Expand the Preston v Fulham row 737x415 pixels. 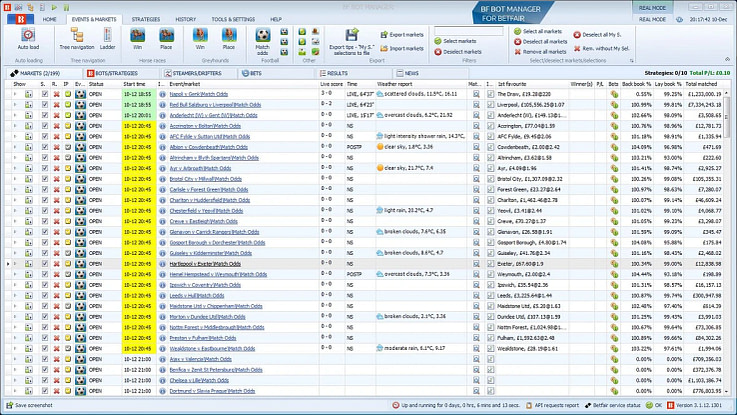pos(15,338)
